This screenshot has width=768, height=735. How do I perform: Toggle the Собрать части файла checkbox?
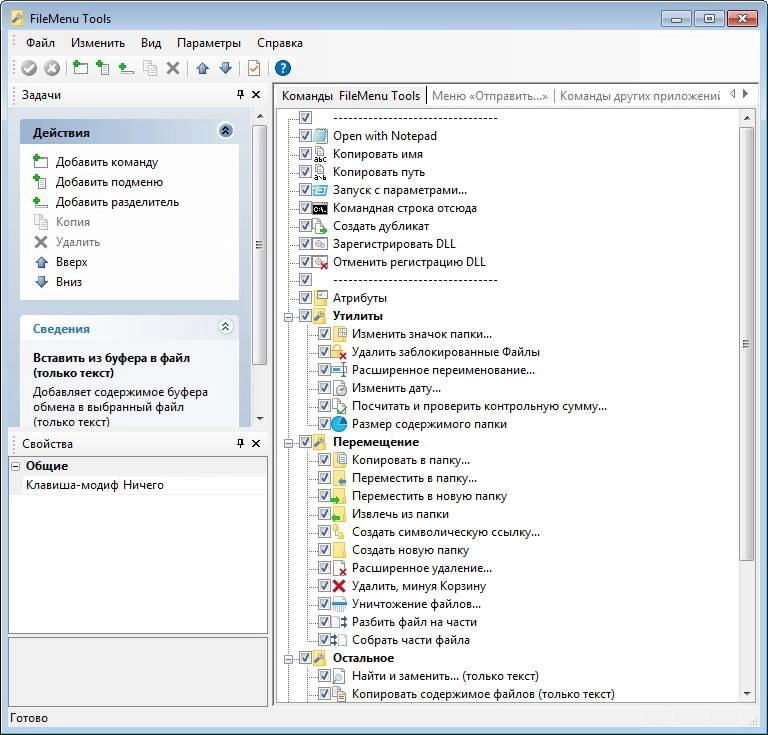[x=324, y=640]
